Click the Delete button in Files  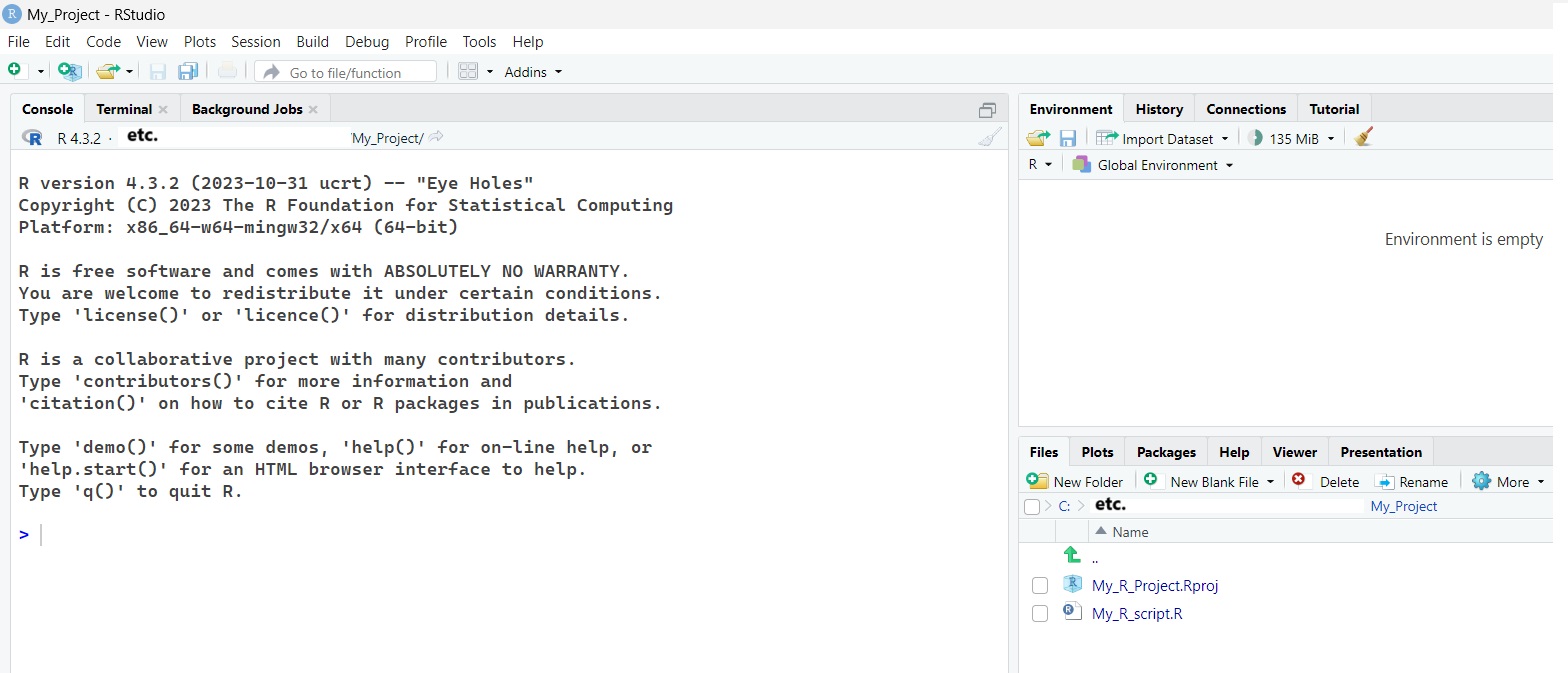tap(1326, 481)
